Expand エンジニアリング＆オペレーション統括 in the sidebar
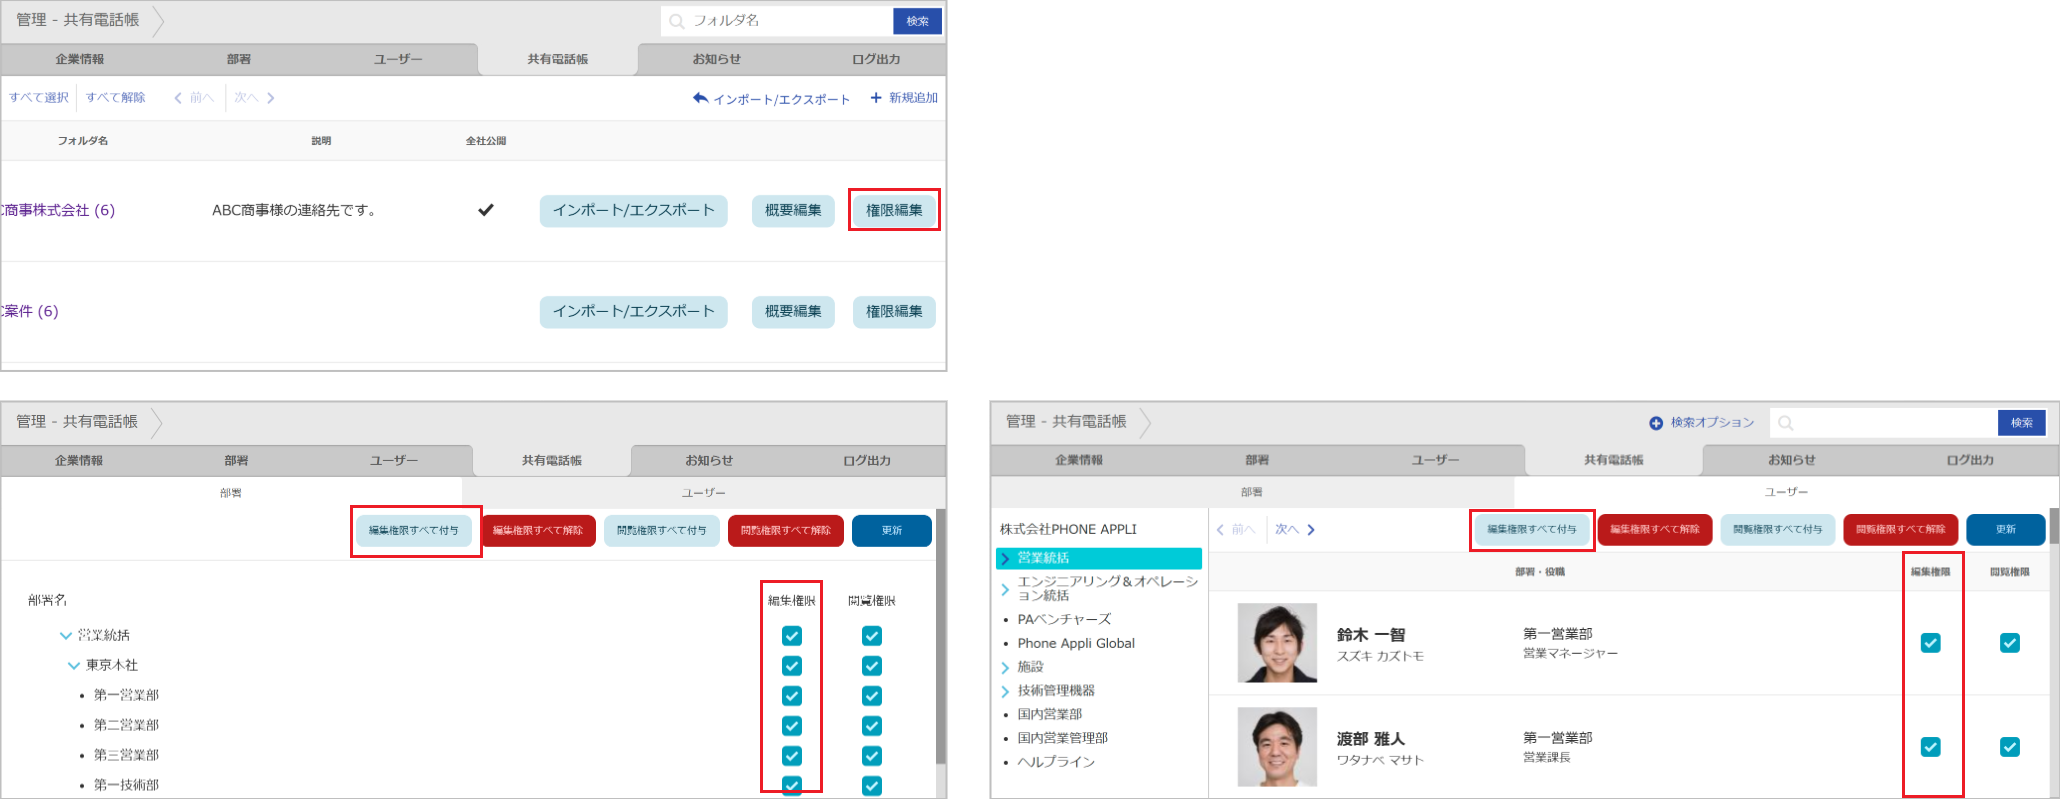 [1005, 589]
